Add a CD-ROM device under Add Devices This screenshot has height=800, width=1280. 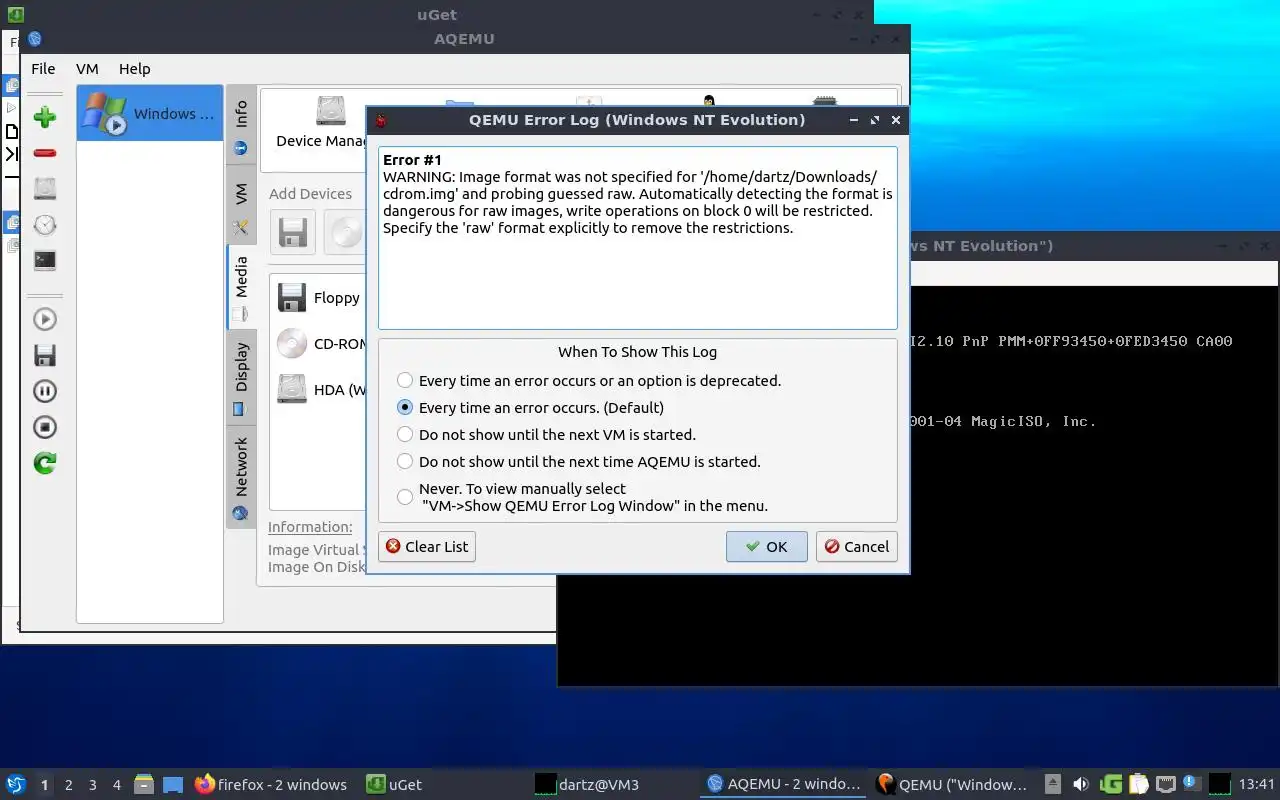(x=346, y=232)
